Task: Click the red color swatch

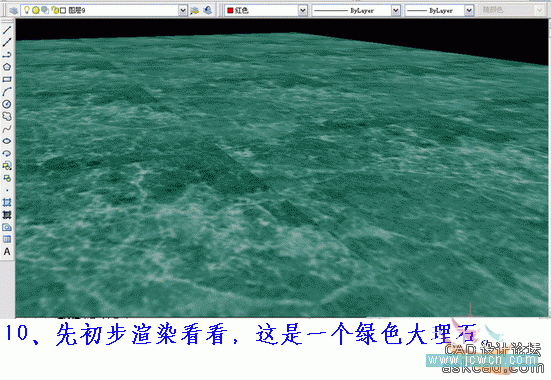Action: [x=230, y=11]
